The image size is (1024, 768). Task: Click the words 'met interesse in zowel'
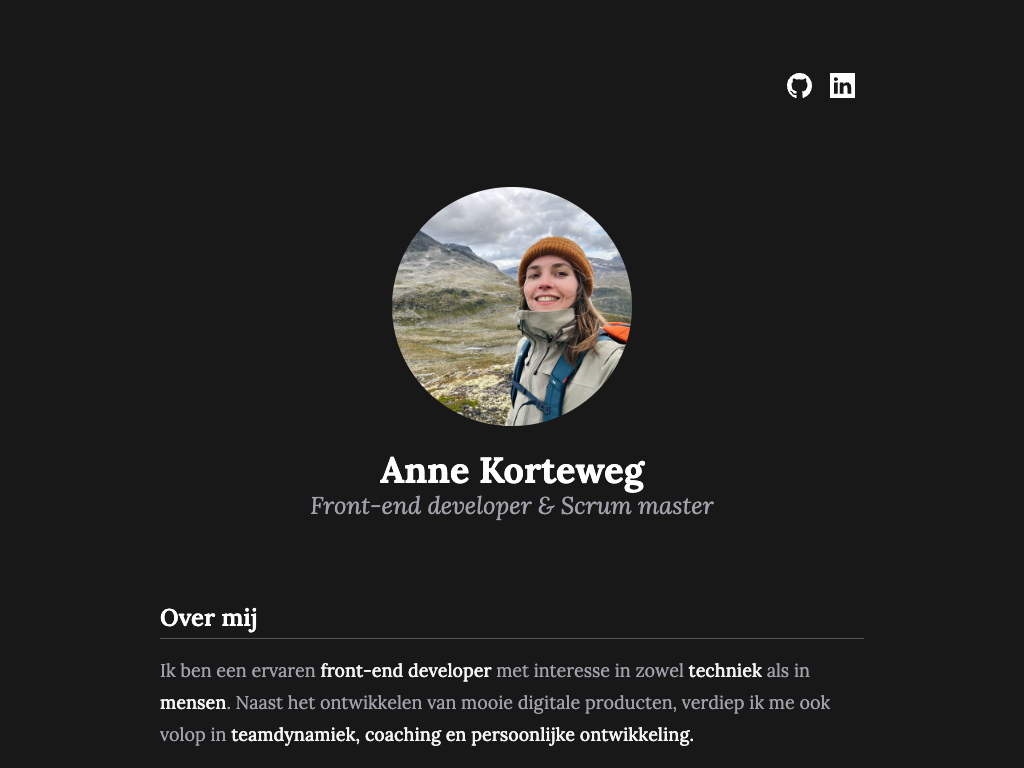(590, 671)
